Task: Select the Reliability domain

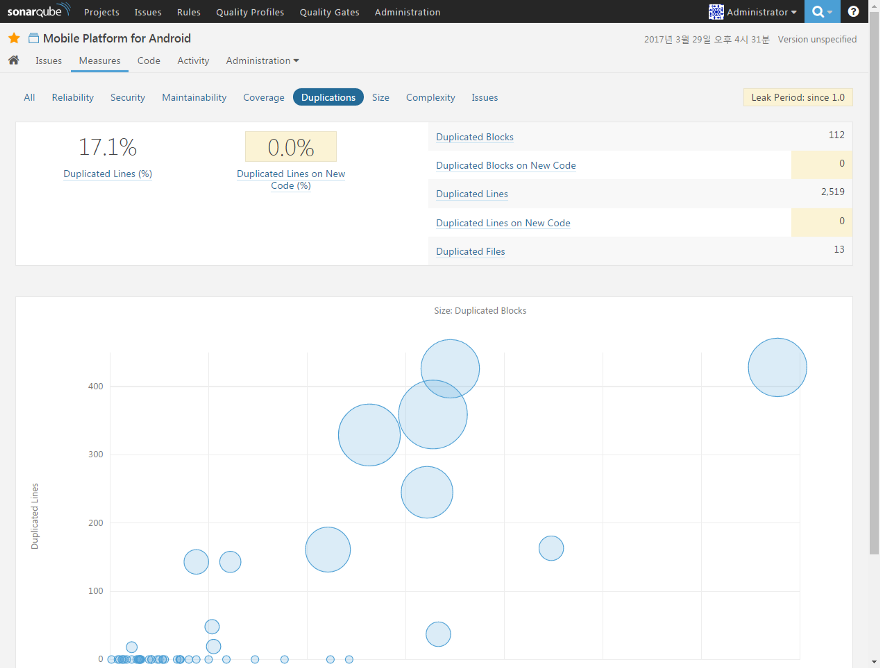Action: (73, 97)
